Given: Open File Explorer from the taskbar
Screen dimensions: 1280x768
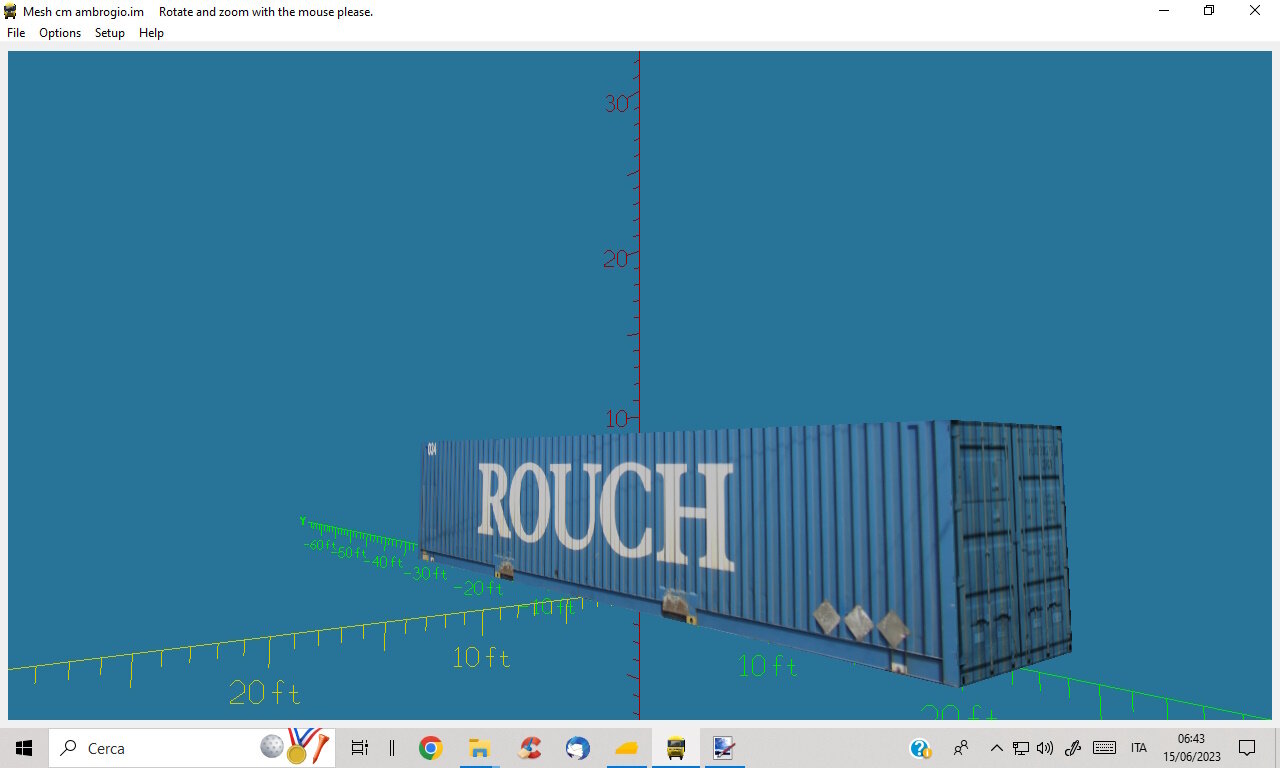Looking at the screenshot, I should (480, 748).
